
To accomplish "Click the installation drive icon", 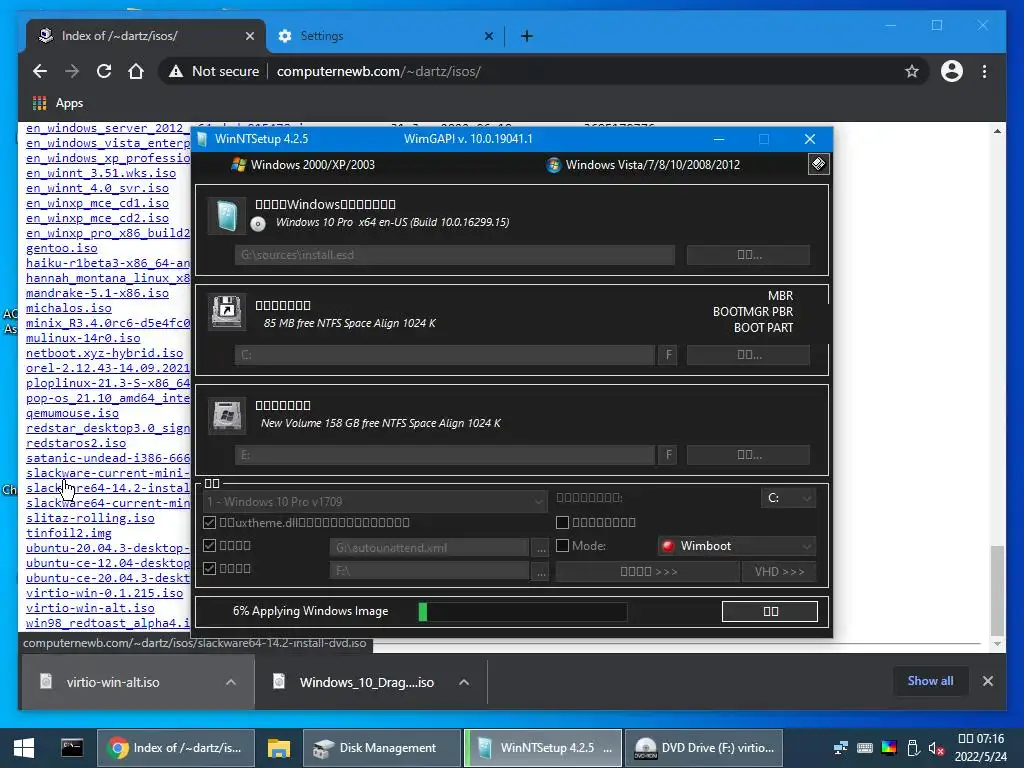I will click(227, 414).
